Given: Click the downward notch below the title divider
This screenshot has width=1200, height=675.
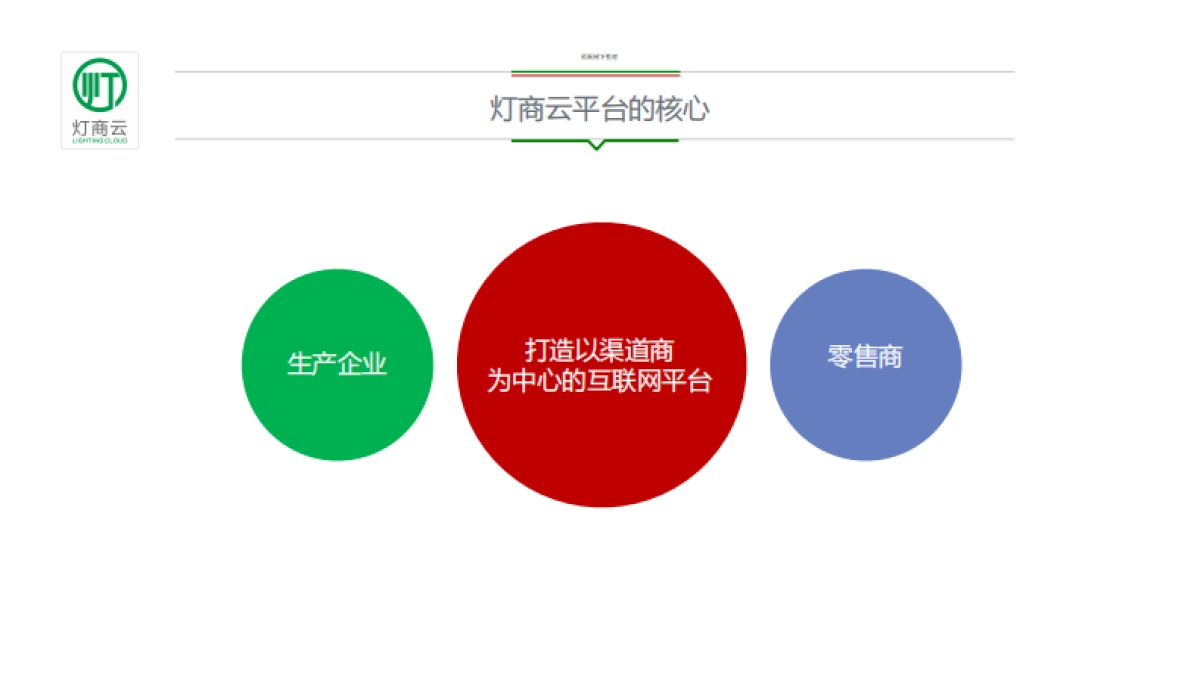Looking at the screenshot, I should coord(598,147).
